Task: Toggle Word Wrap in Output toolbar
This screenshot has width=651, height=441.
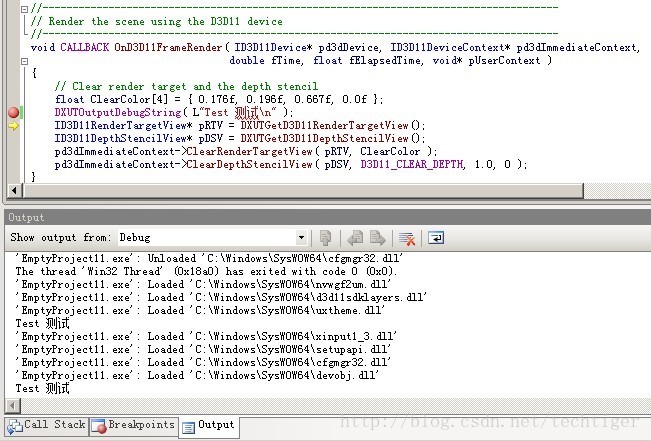Action: (x=436, y=238)
